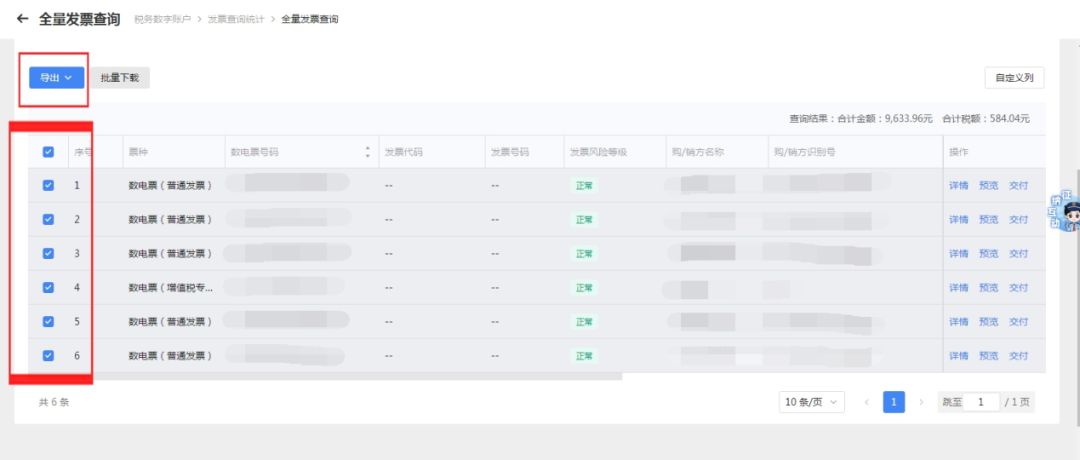
Task: Uncheck the checkbox for row 3
Action: click(x=48, y=253)
